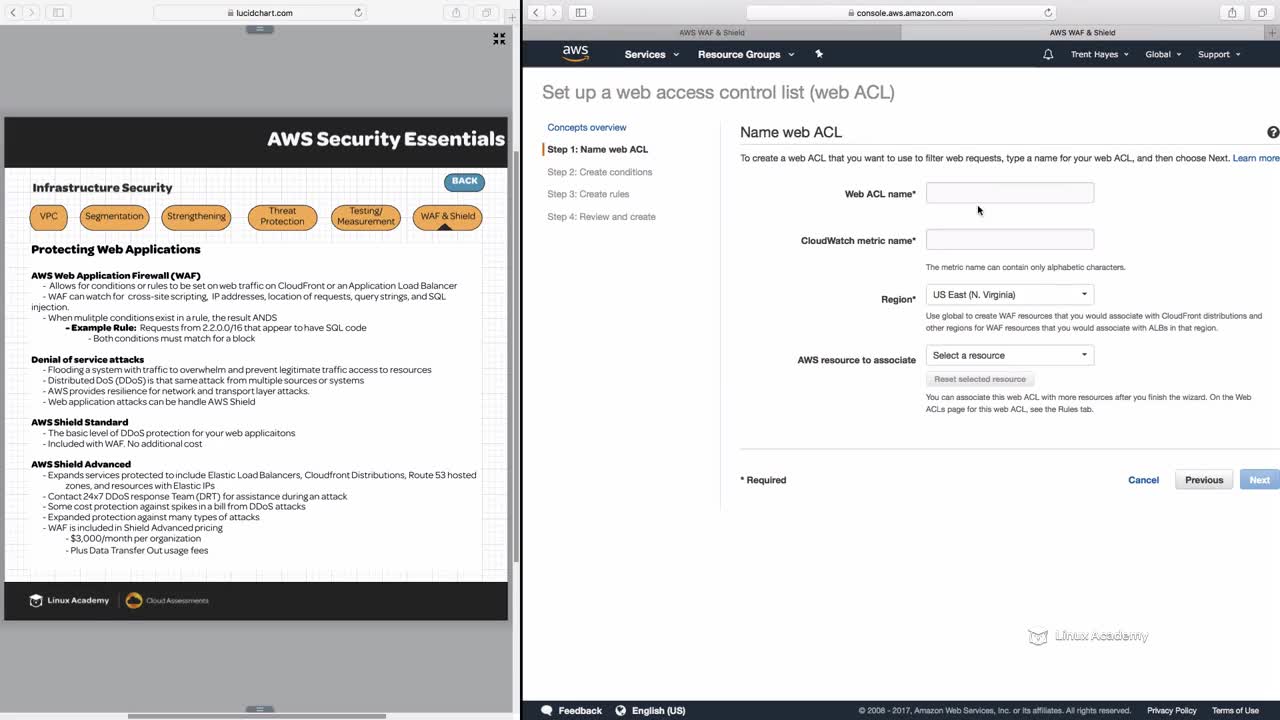Click the share icon in right browser toolbar
This screenshot has width=1280, height=720.
pos(1232,12)
